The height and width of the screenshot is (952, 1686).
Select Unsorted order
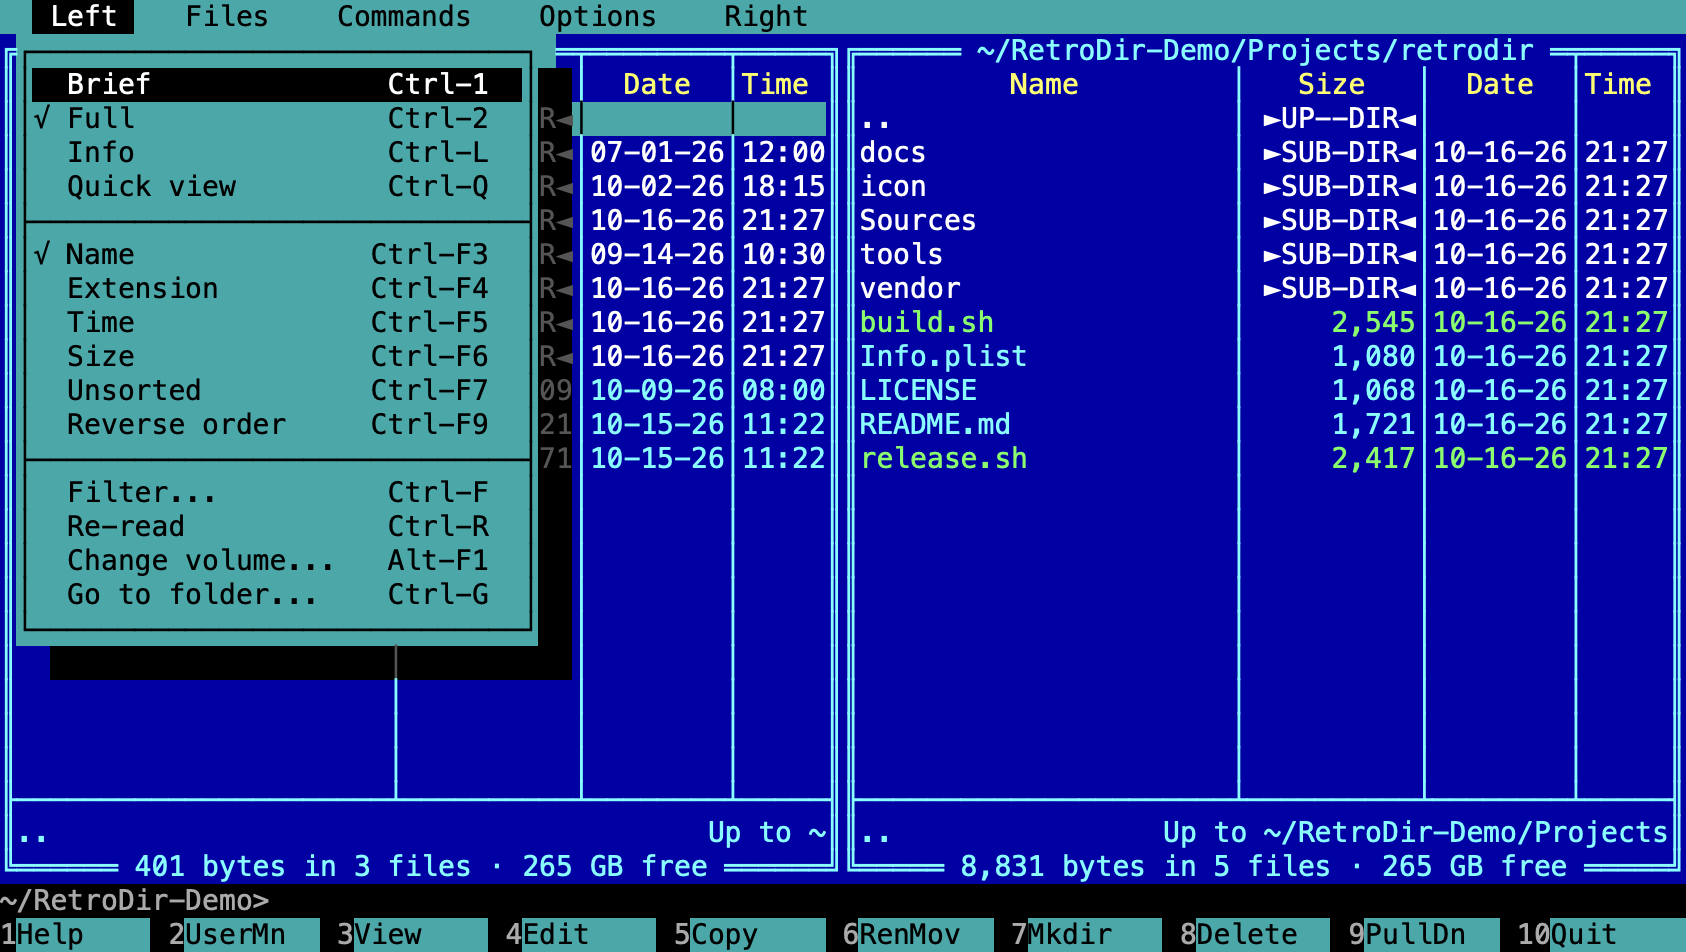277,391
